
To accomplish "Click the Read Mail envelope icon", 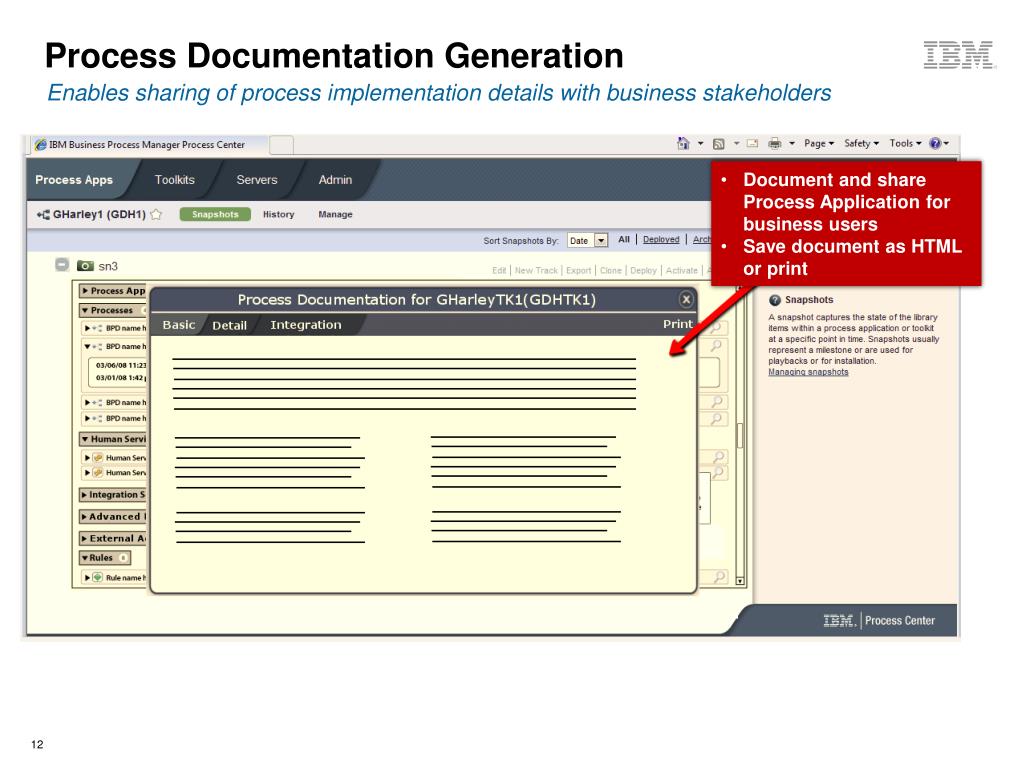I will (752, 144).
